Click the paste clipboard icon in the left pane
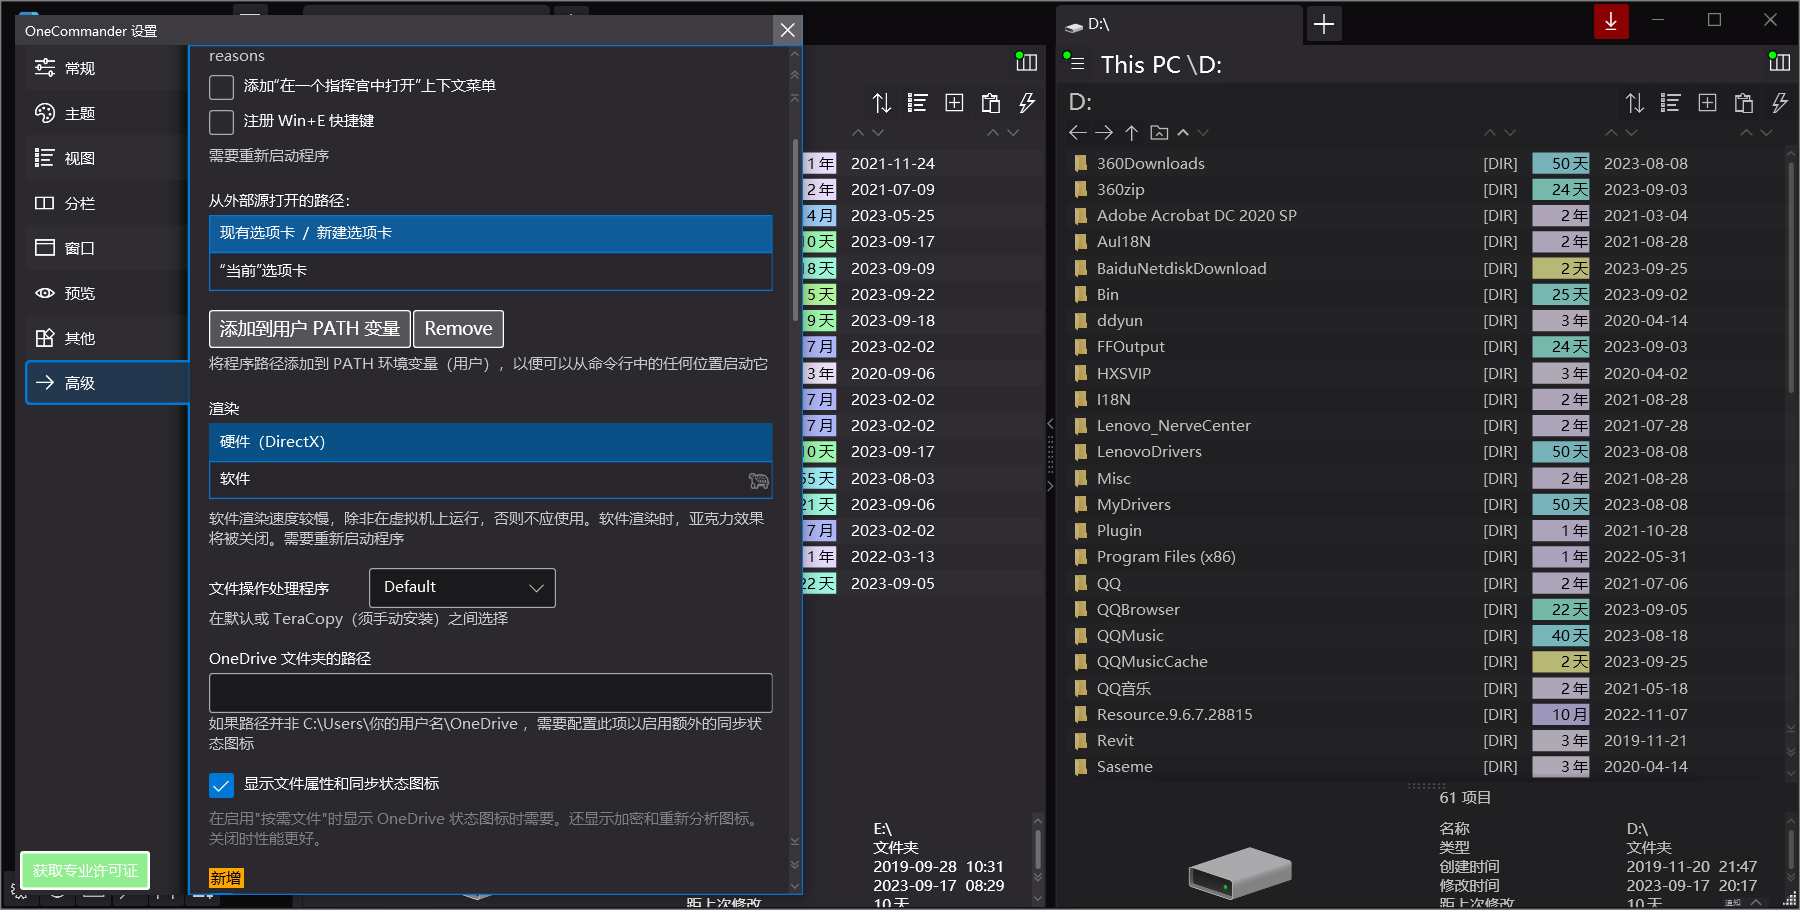 [991, 102]
